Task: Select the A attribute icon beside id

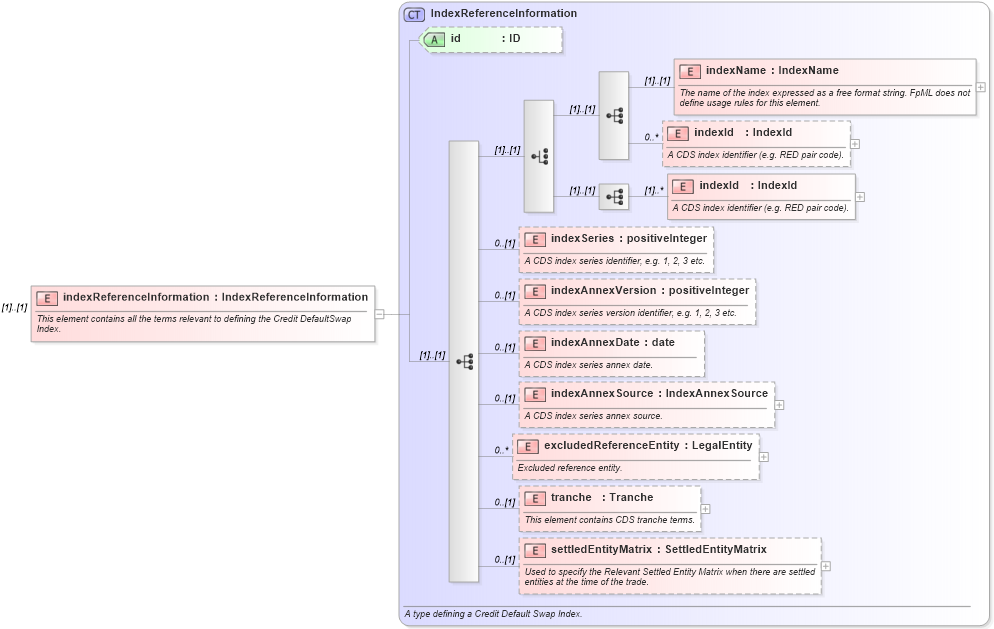Action: point(436,39)
